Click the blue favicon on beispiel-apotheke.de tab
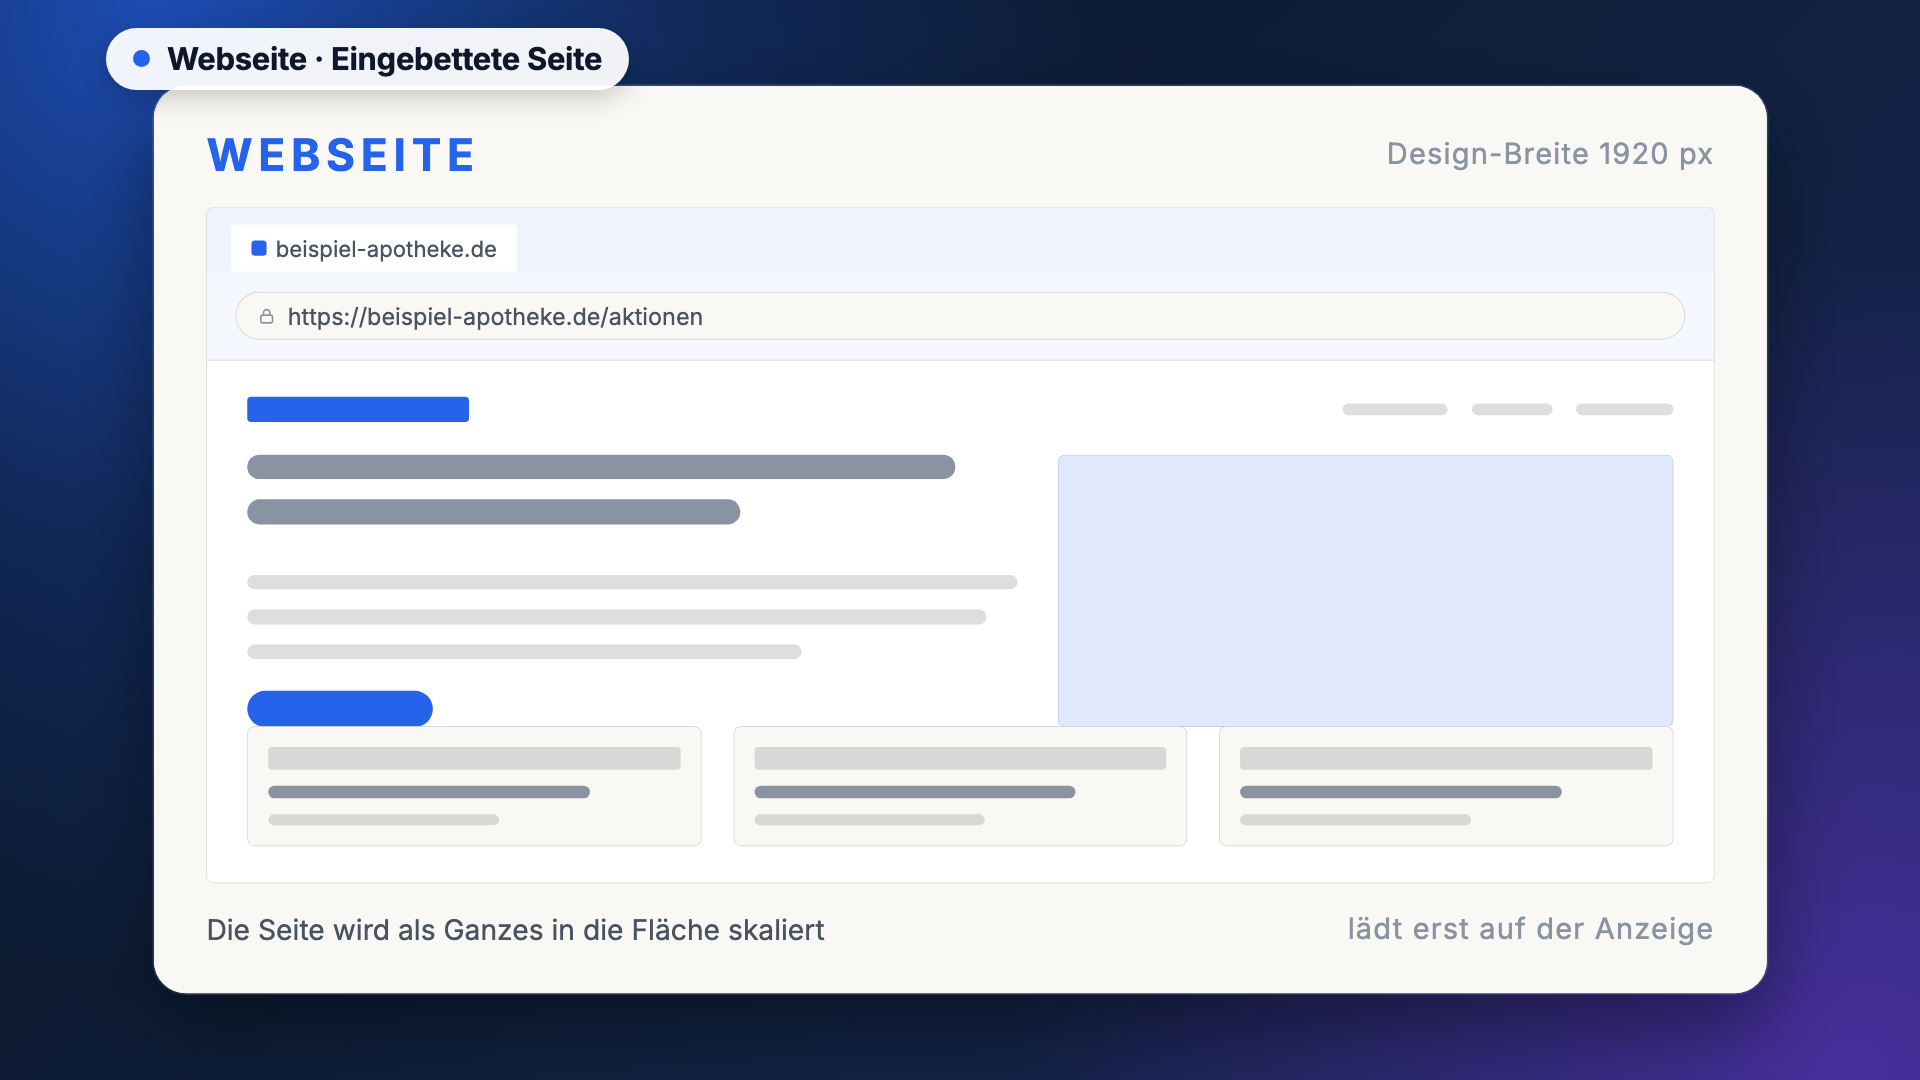 coord(259,248)
